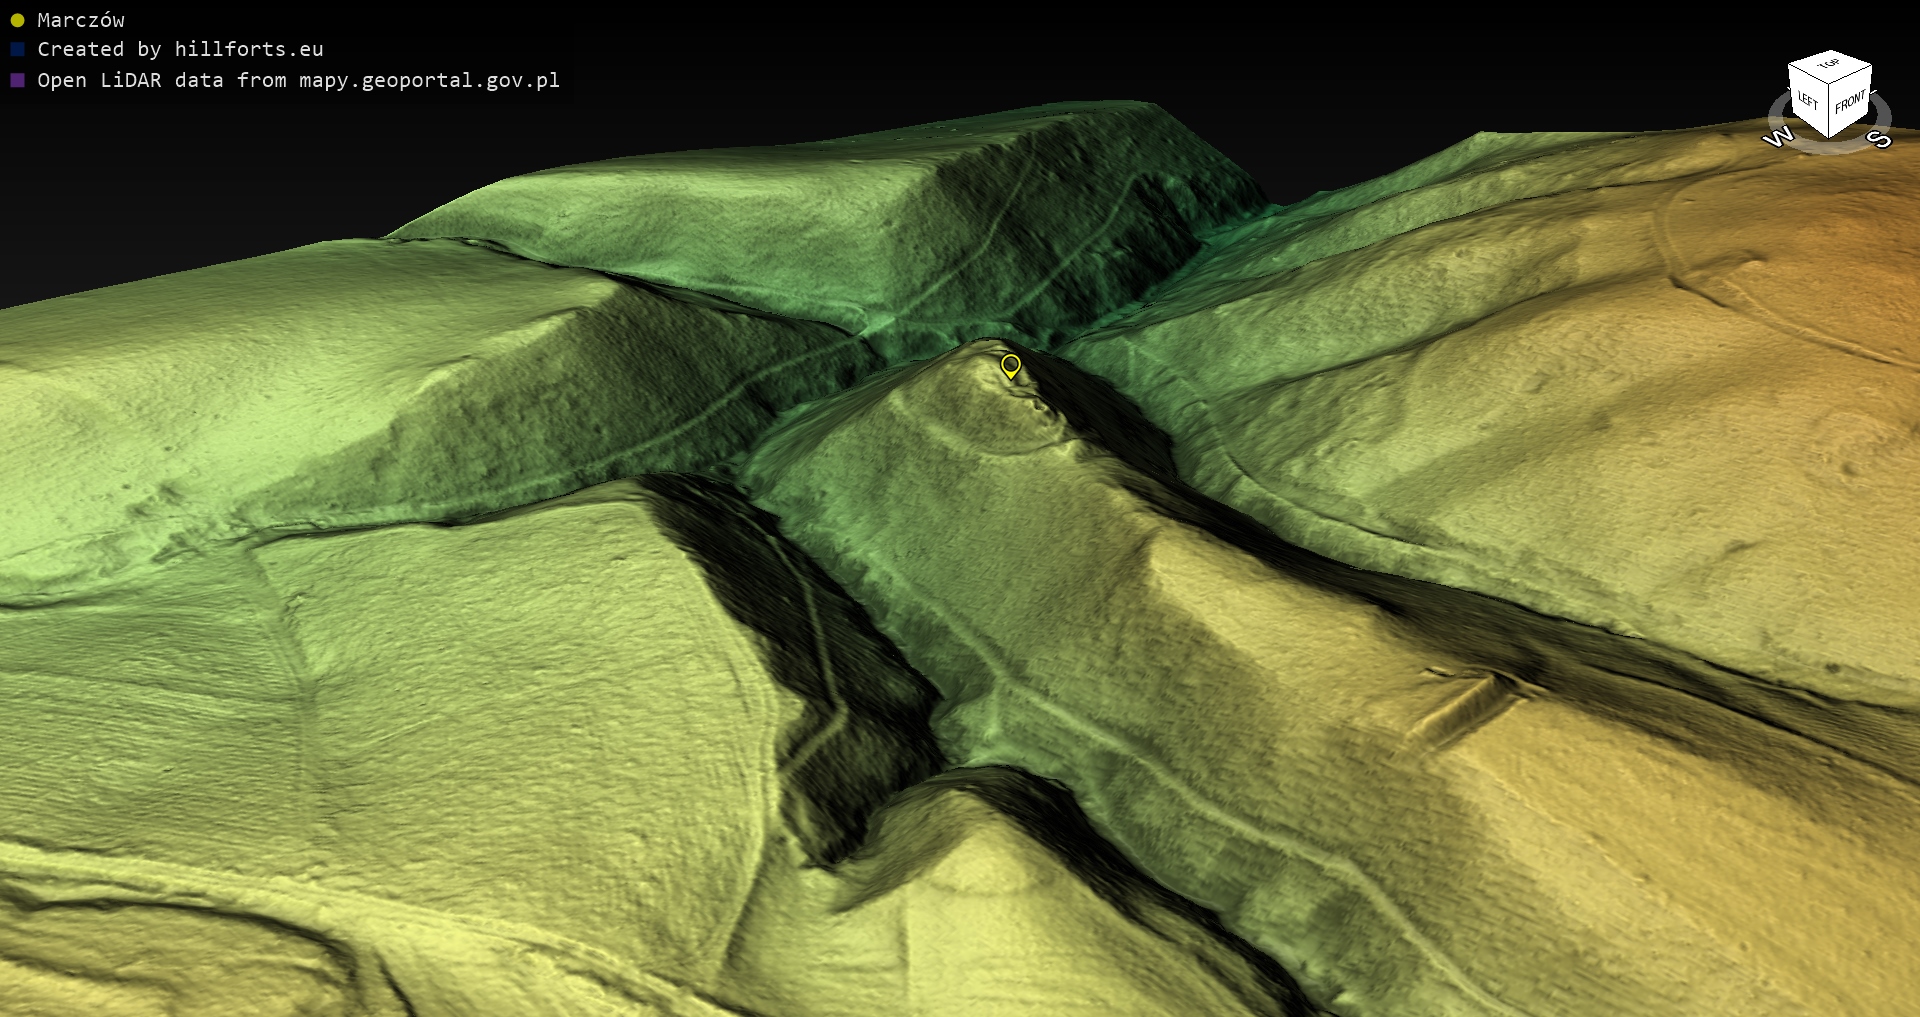Click the purple square legend swatch
Viewport: 1920px width, 1017px height.
point(17,80)
